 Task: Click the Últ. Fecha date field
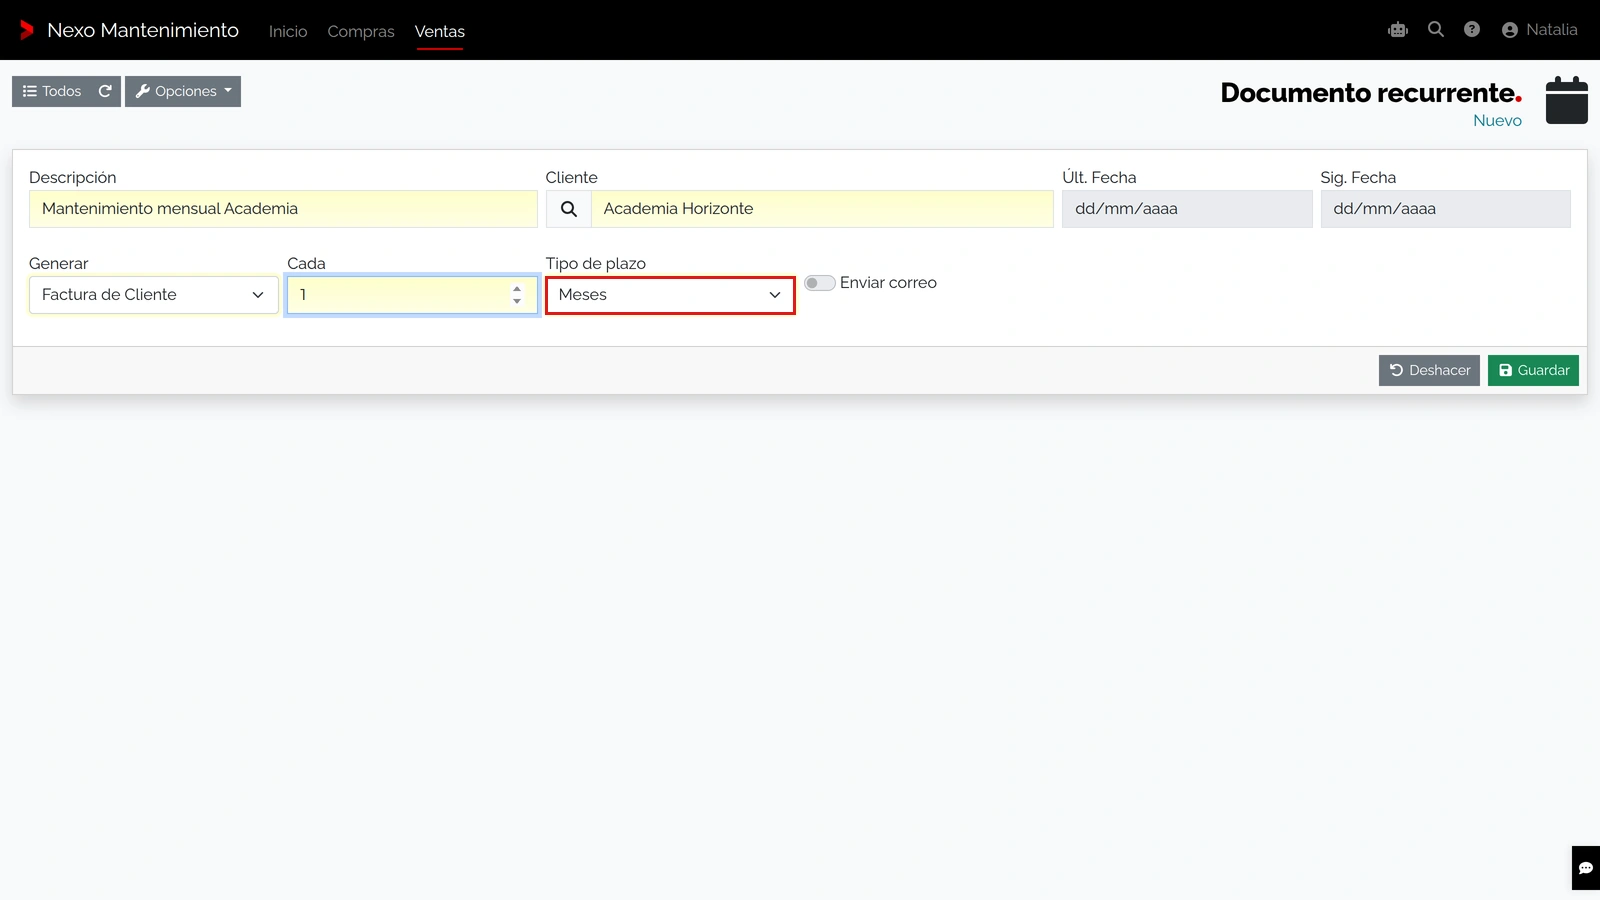[x=1187, y=209]
